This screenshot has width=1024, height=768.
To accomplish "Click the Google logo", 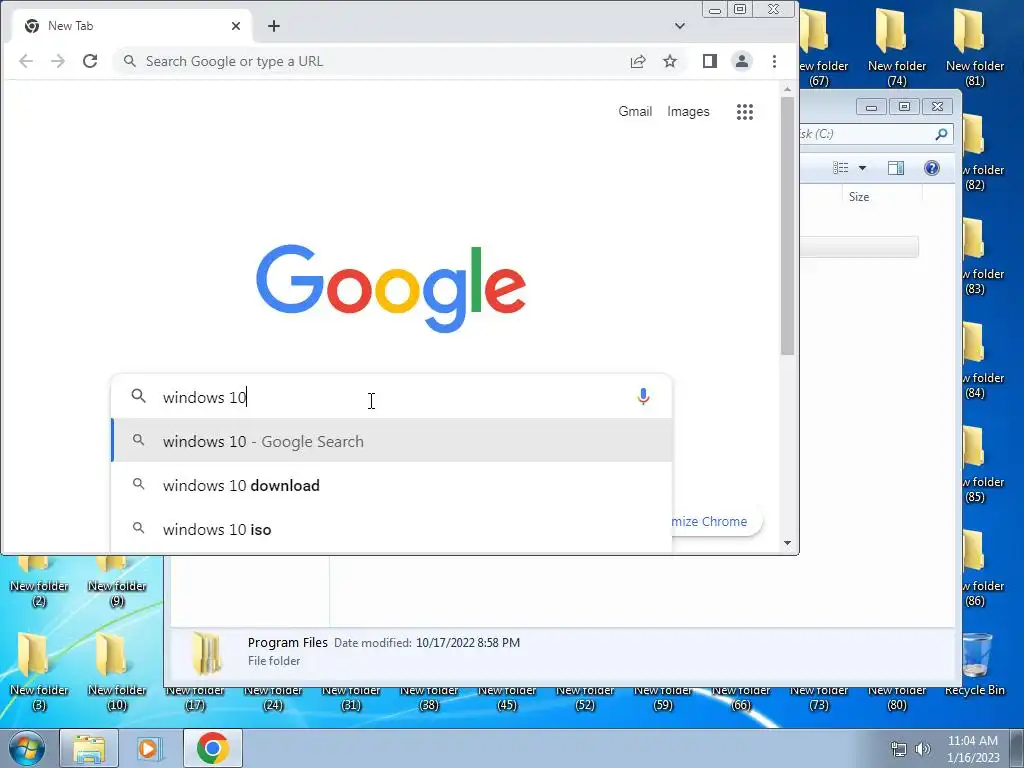I will [x=391, y=288].
